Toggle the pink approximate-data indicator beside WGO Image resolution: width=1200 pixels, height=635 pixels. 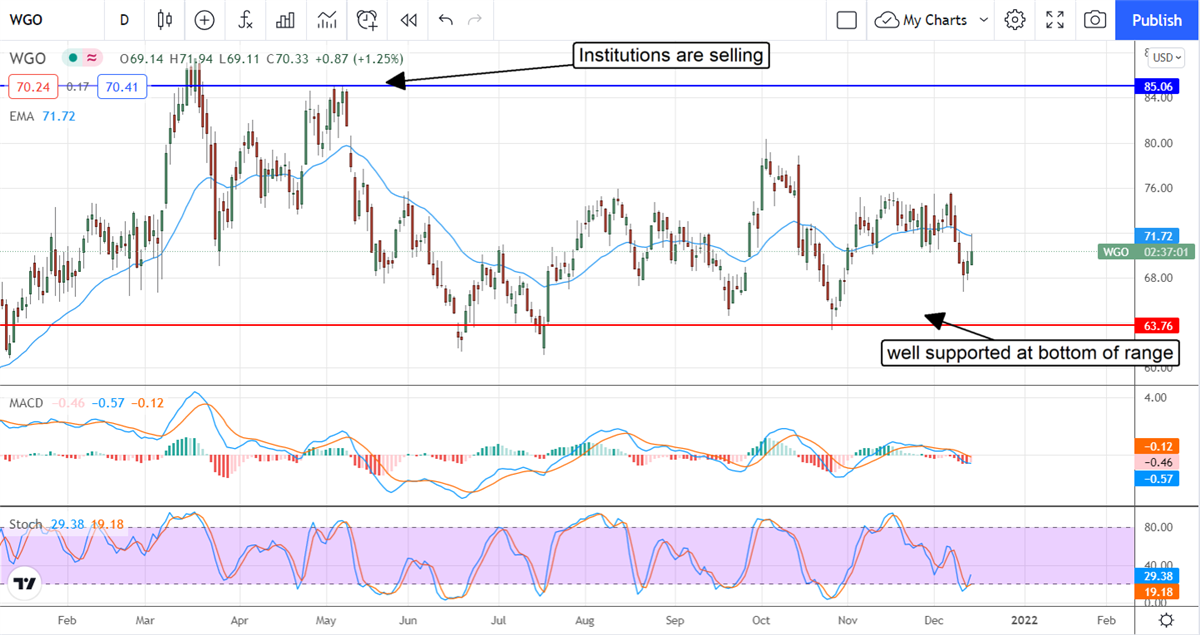(x=91, y=57)
